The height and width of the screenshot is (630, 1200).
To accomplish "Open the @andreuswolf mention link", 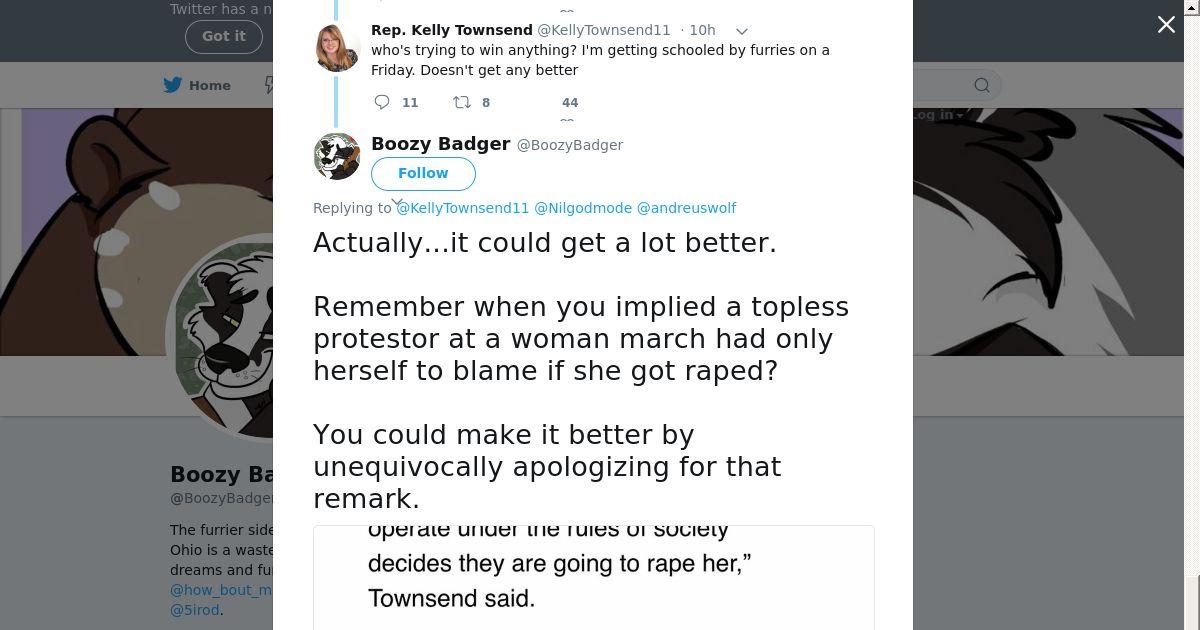I will [x=686, y=208].
